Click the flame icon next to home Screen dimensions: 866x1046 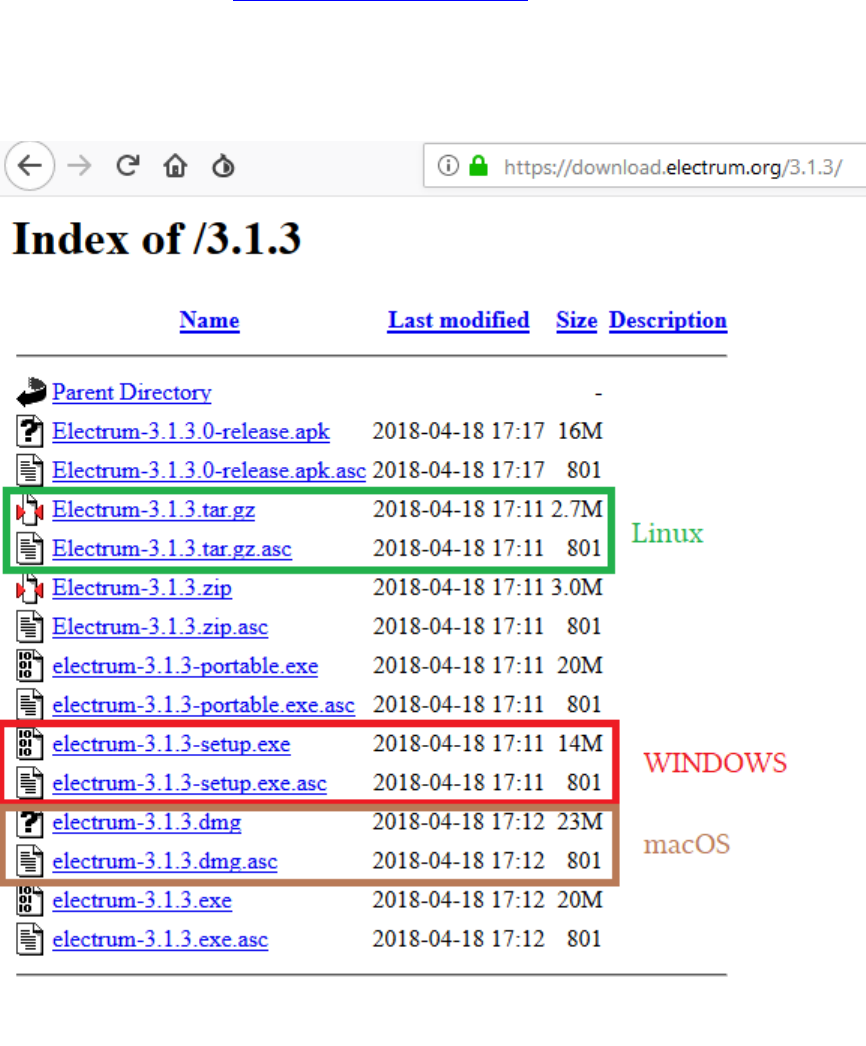[x=223, y=165]
